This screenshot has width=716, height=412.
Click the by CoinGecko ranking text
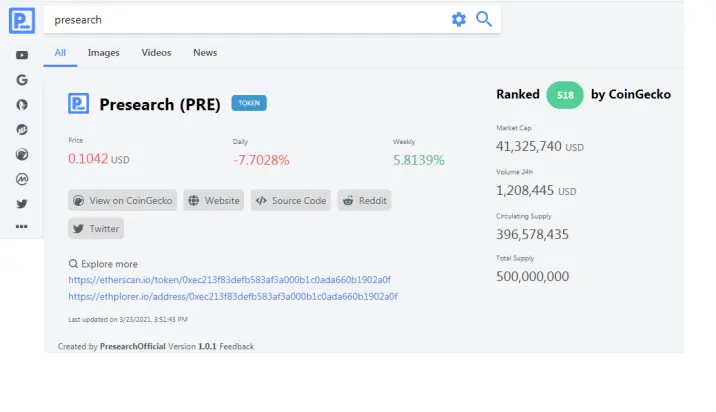631,95
